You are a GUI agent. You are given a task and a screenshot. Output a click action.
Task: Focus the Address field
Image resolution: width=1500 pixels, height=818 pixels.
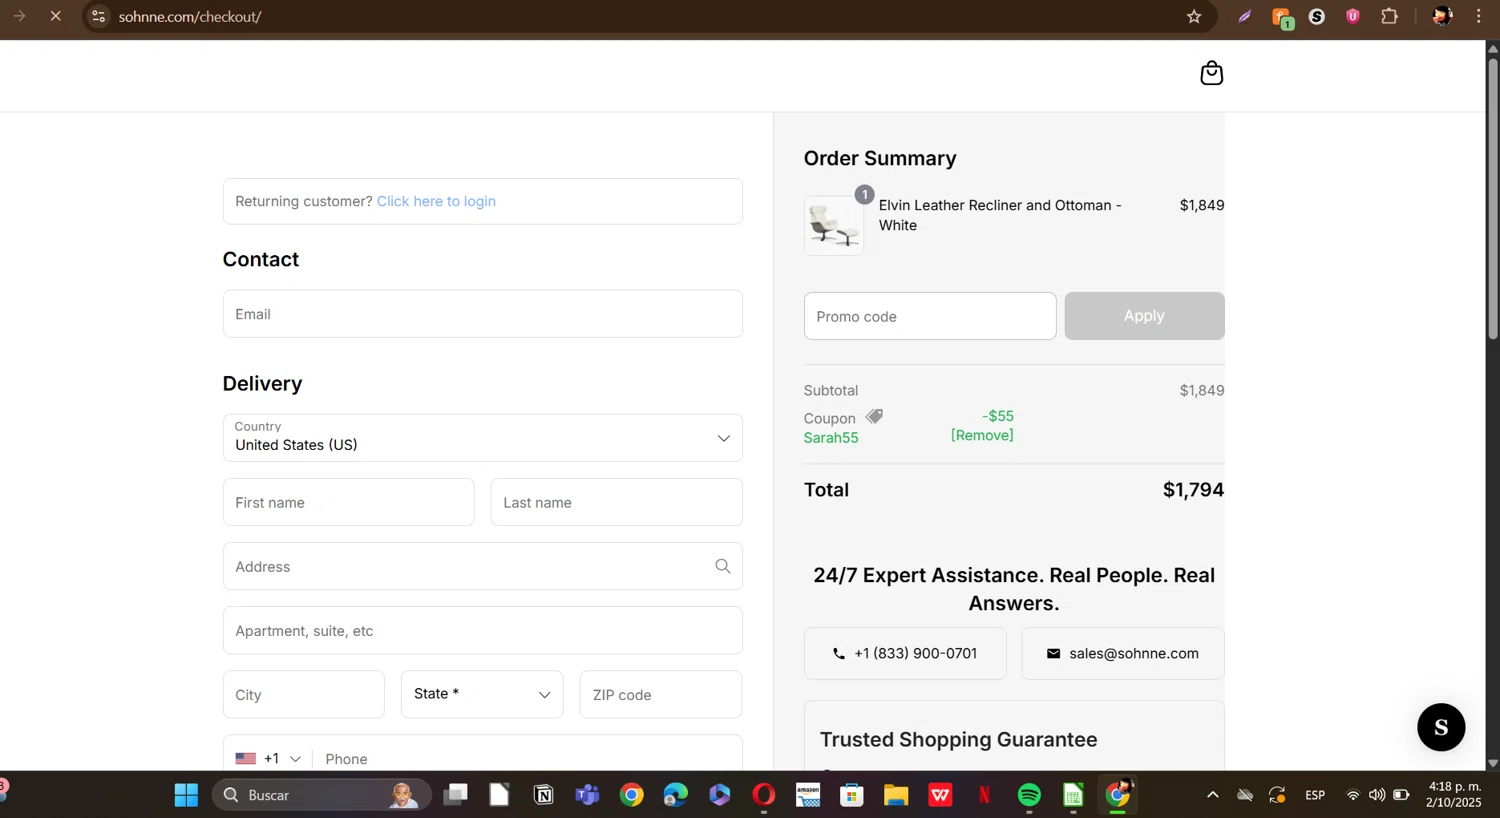tap(482, 566)
